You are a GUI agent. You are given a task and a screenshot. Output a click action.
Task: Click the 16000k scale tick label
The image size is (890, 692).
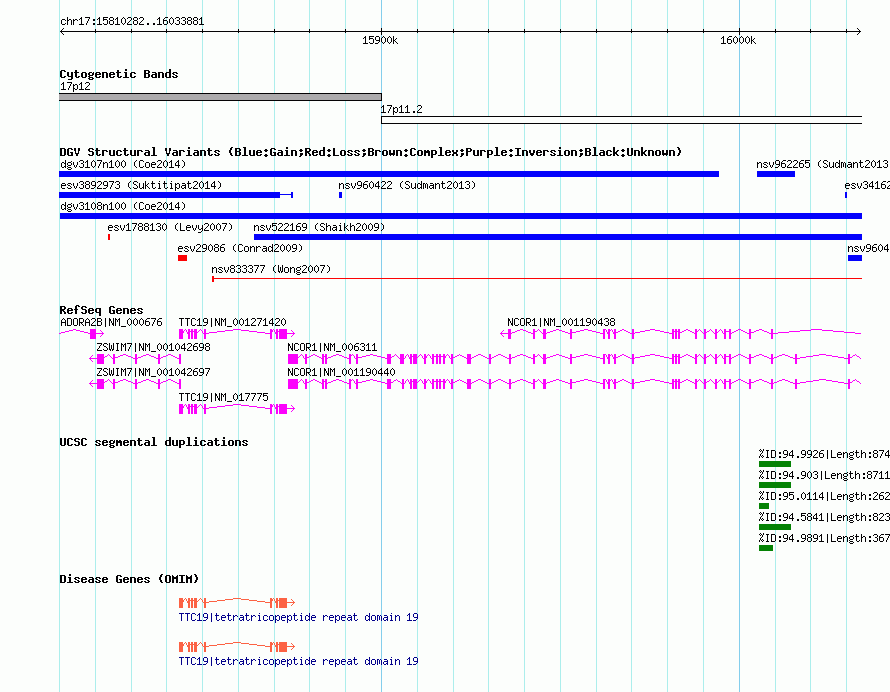(738, 40)
